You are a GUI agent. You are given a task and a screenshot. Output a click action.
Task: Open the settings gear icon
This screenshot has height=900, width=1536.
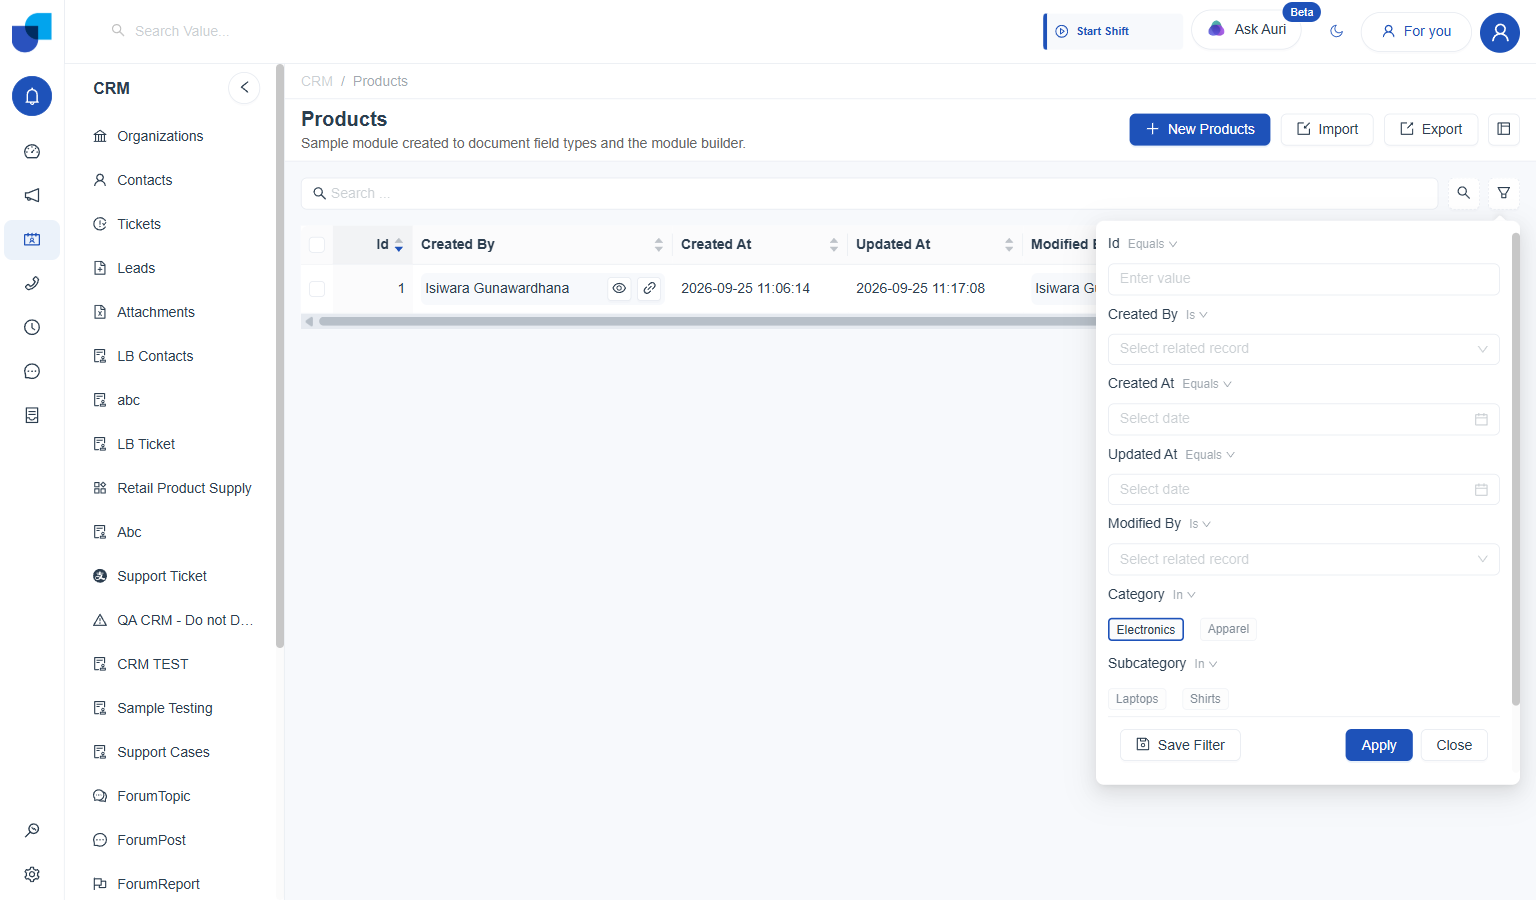pyautogui.click(x=32, y=874)
